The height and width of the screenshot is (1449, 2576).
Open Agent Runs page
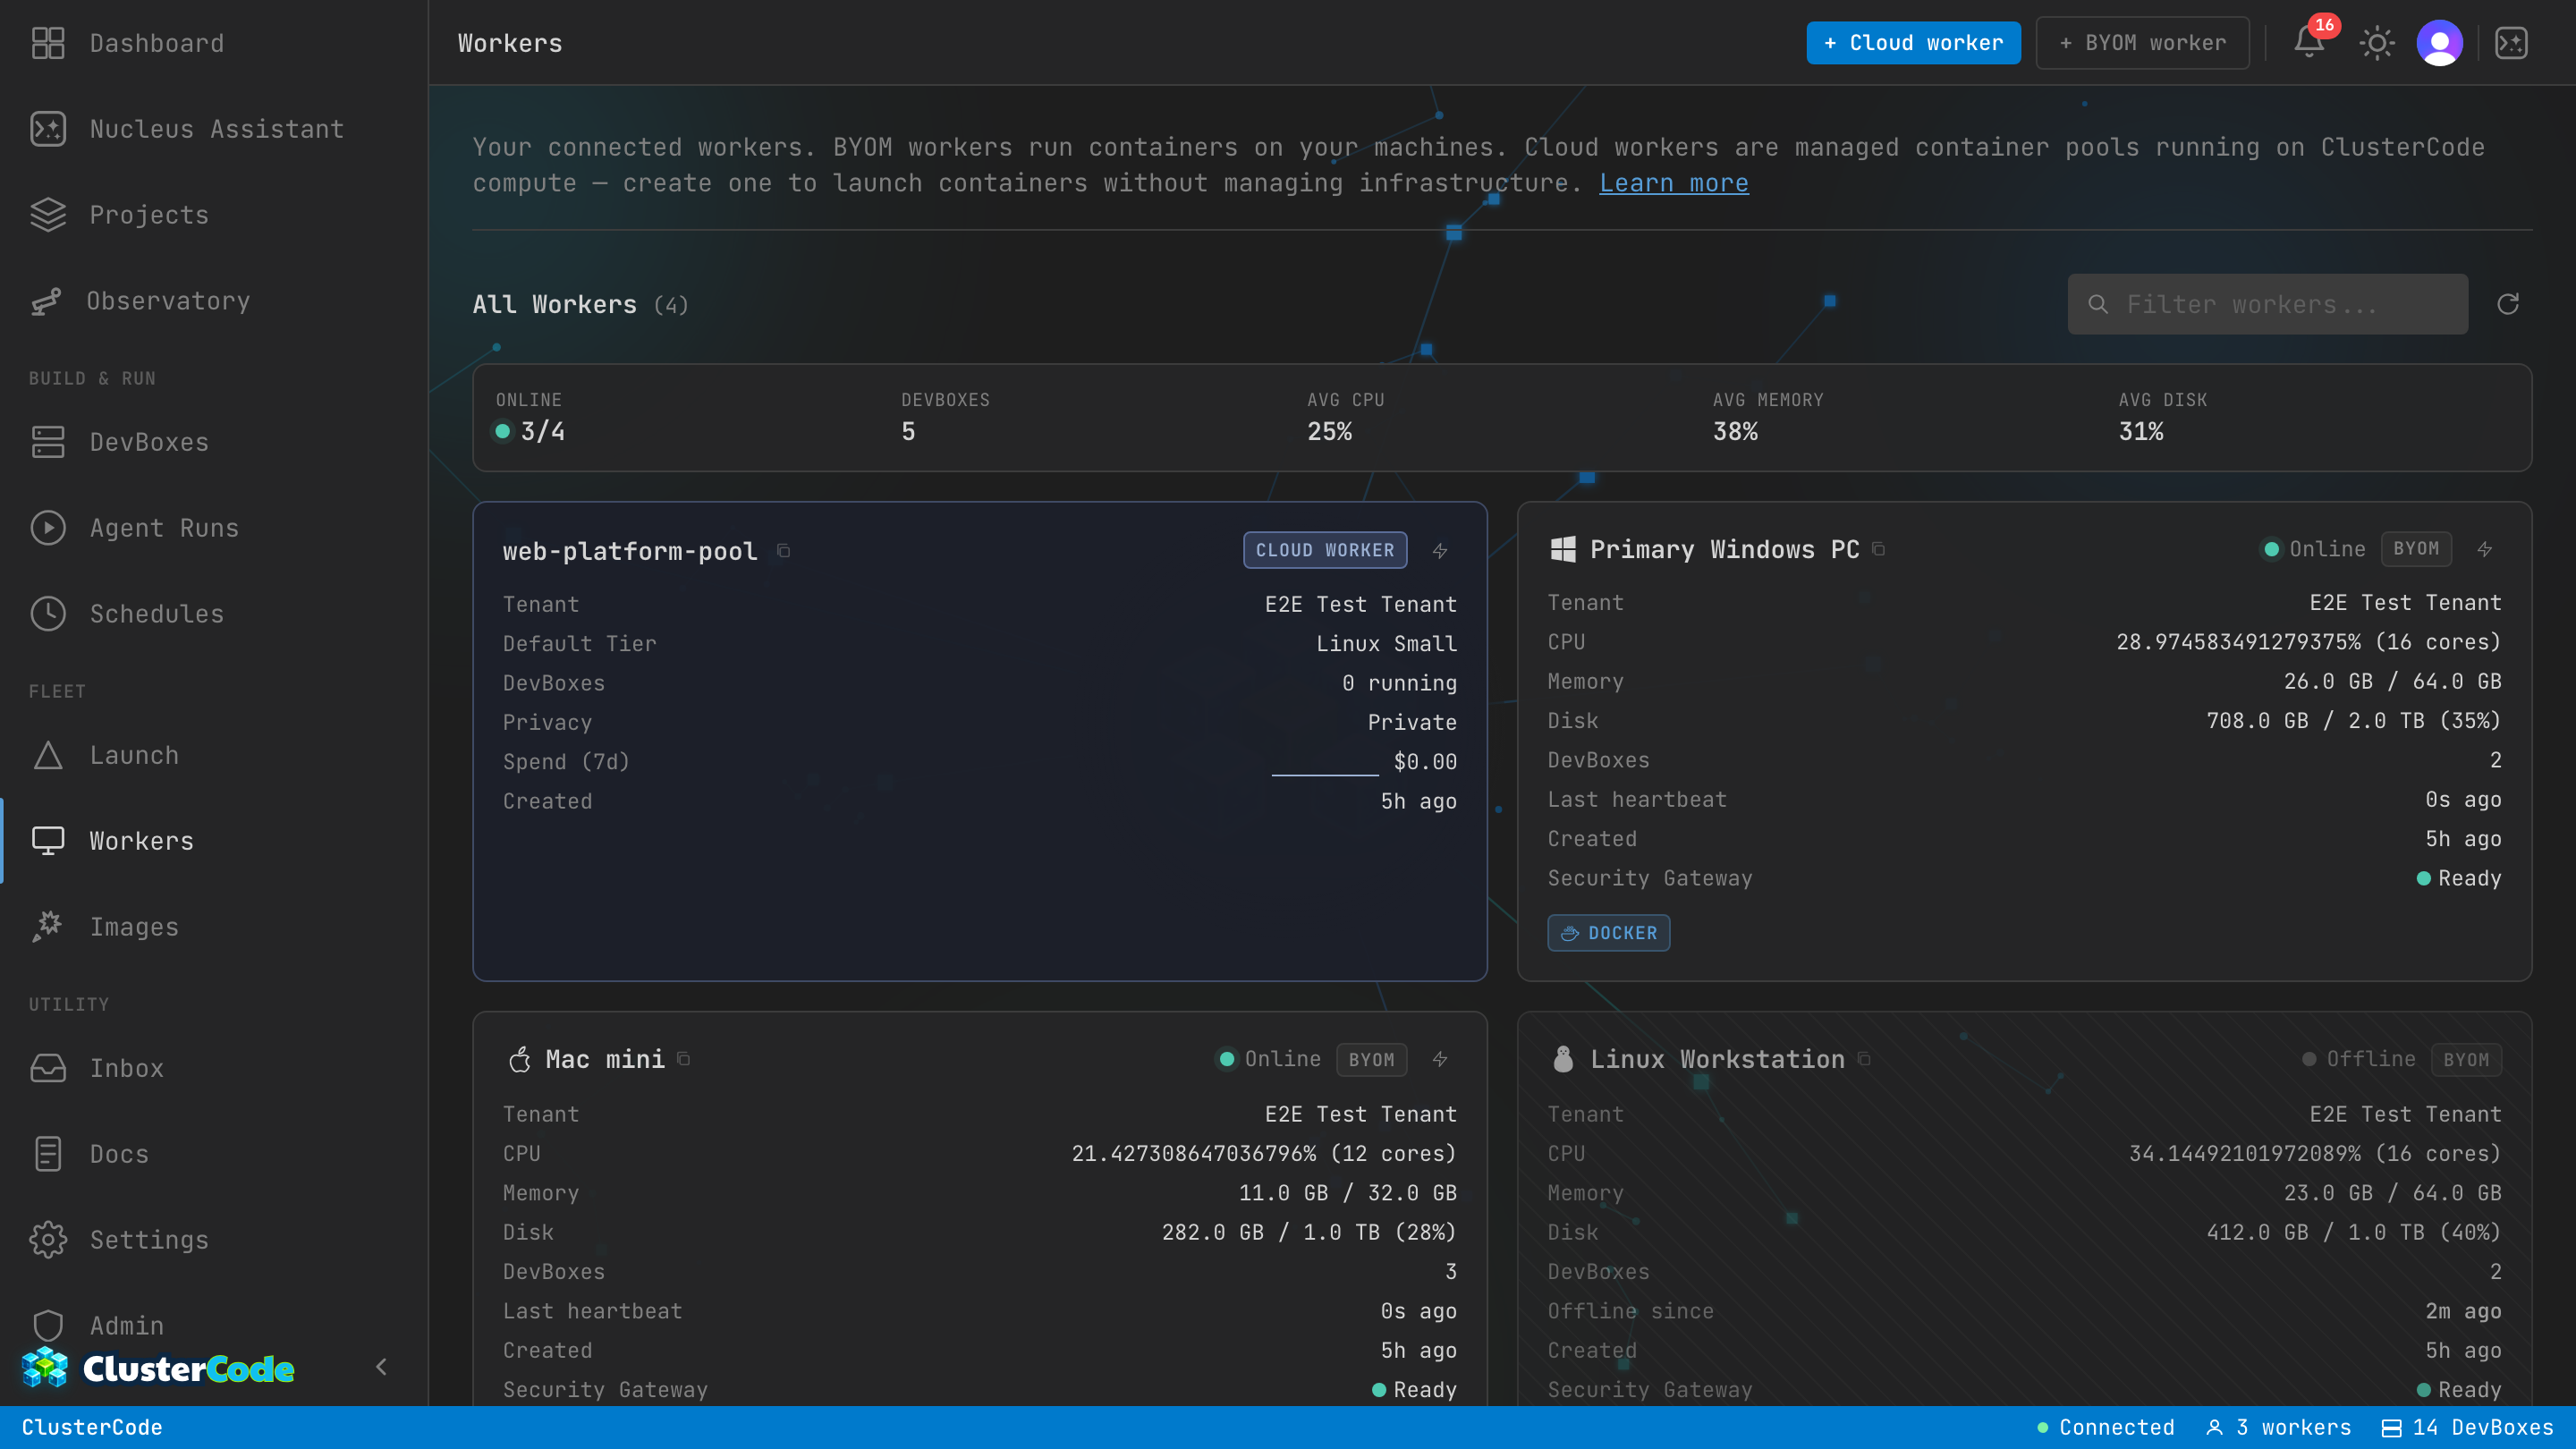click(214, 528)
